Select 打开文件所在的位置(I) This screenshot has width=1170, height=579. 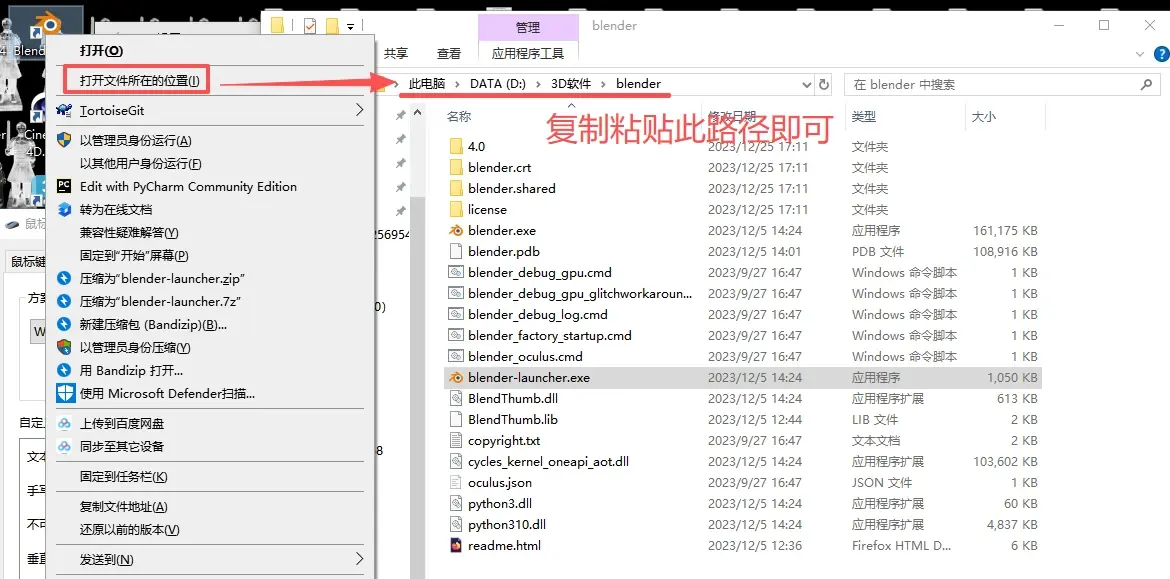pos(140,81)
